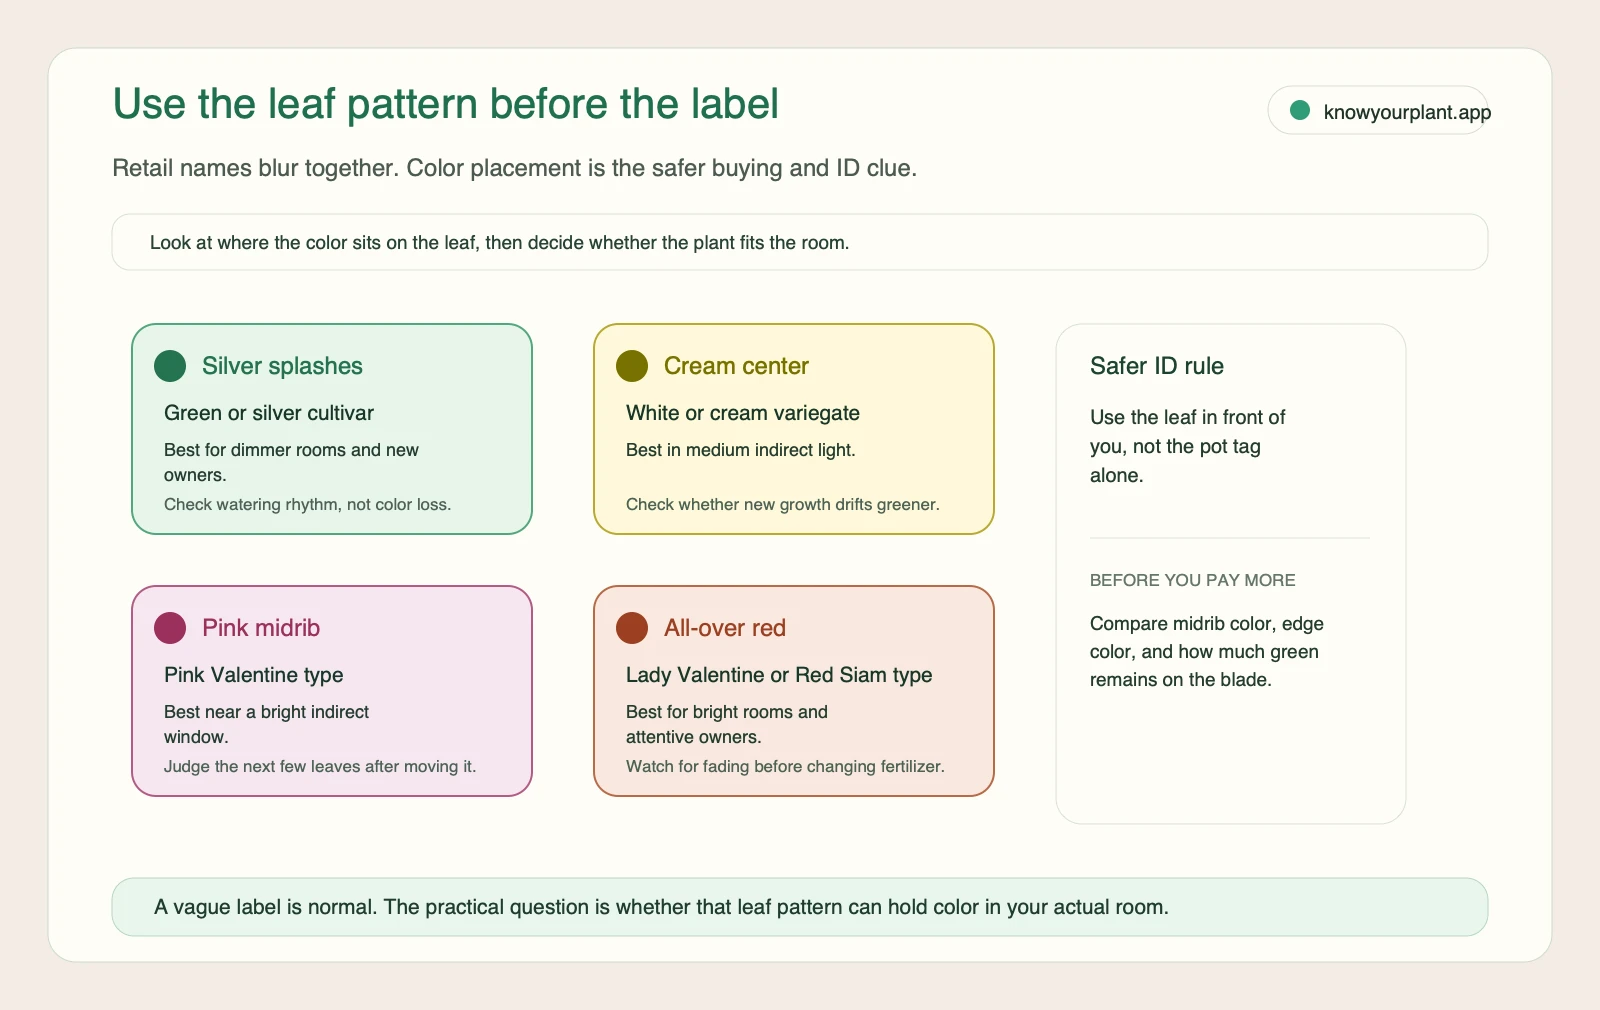Click 'Pink Valentine type' text
The width and height of the screenshot is (1600, 1010).
tap(254, 675)
